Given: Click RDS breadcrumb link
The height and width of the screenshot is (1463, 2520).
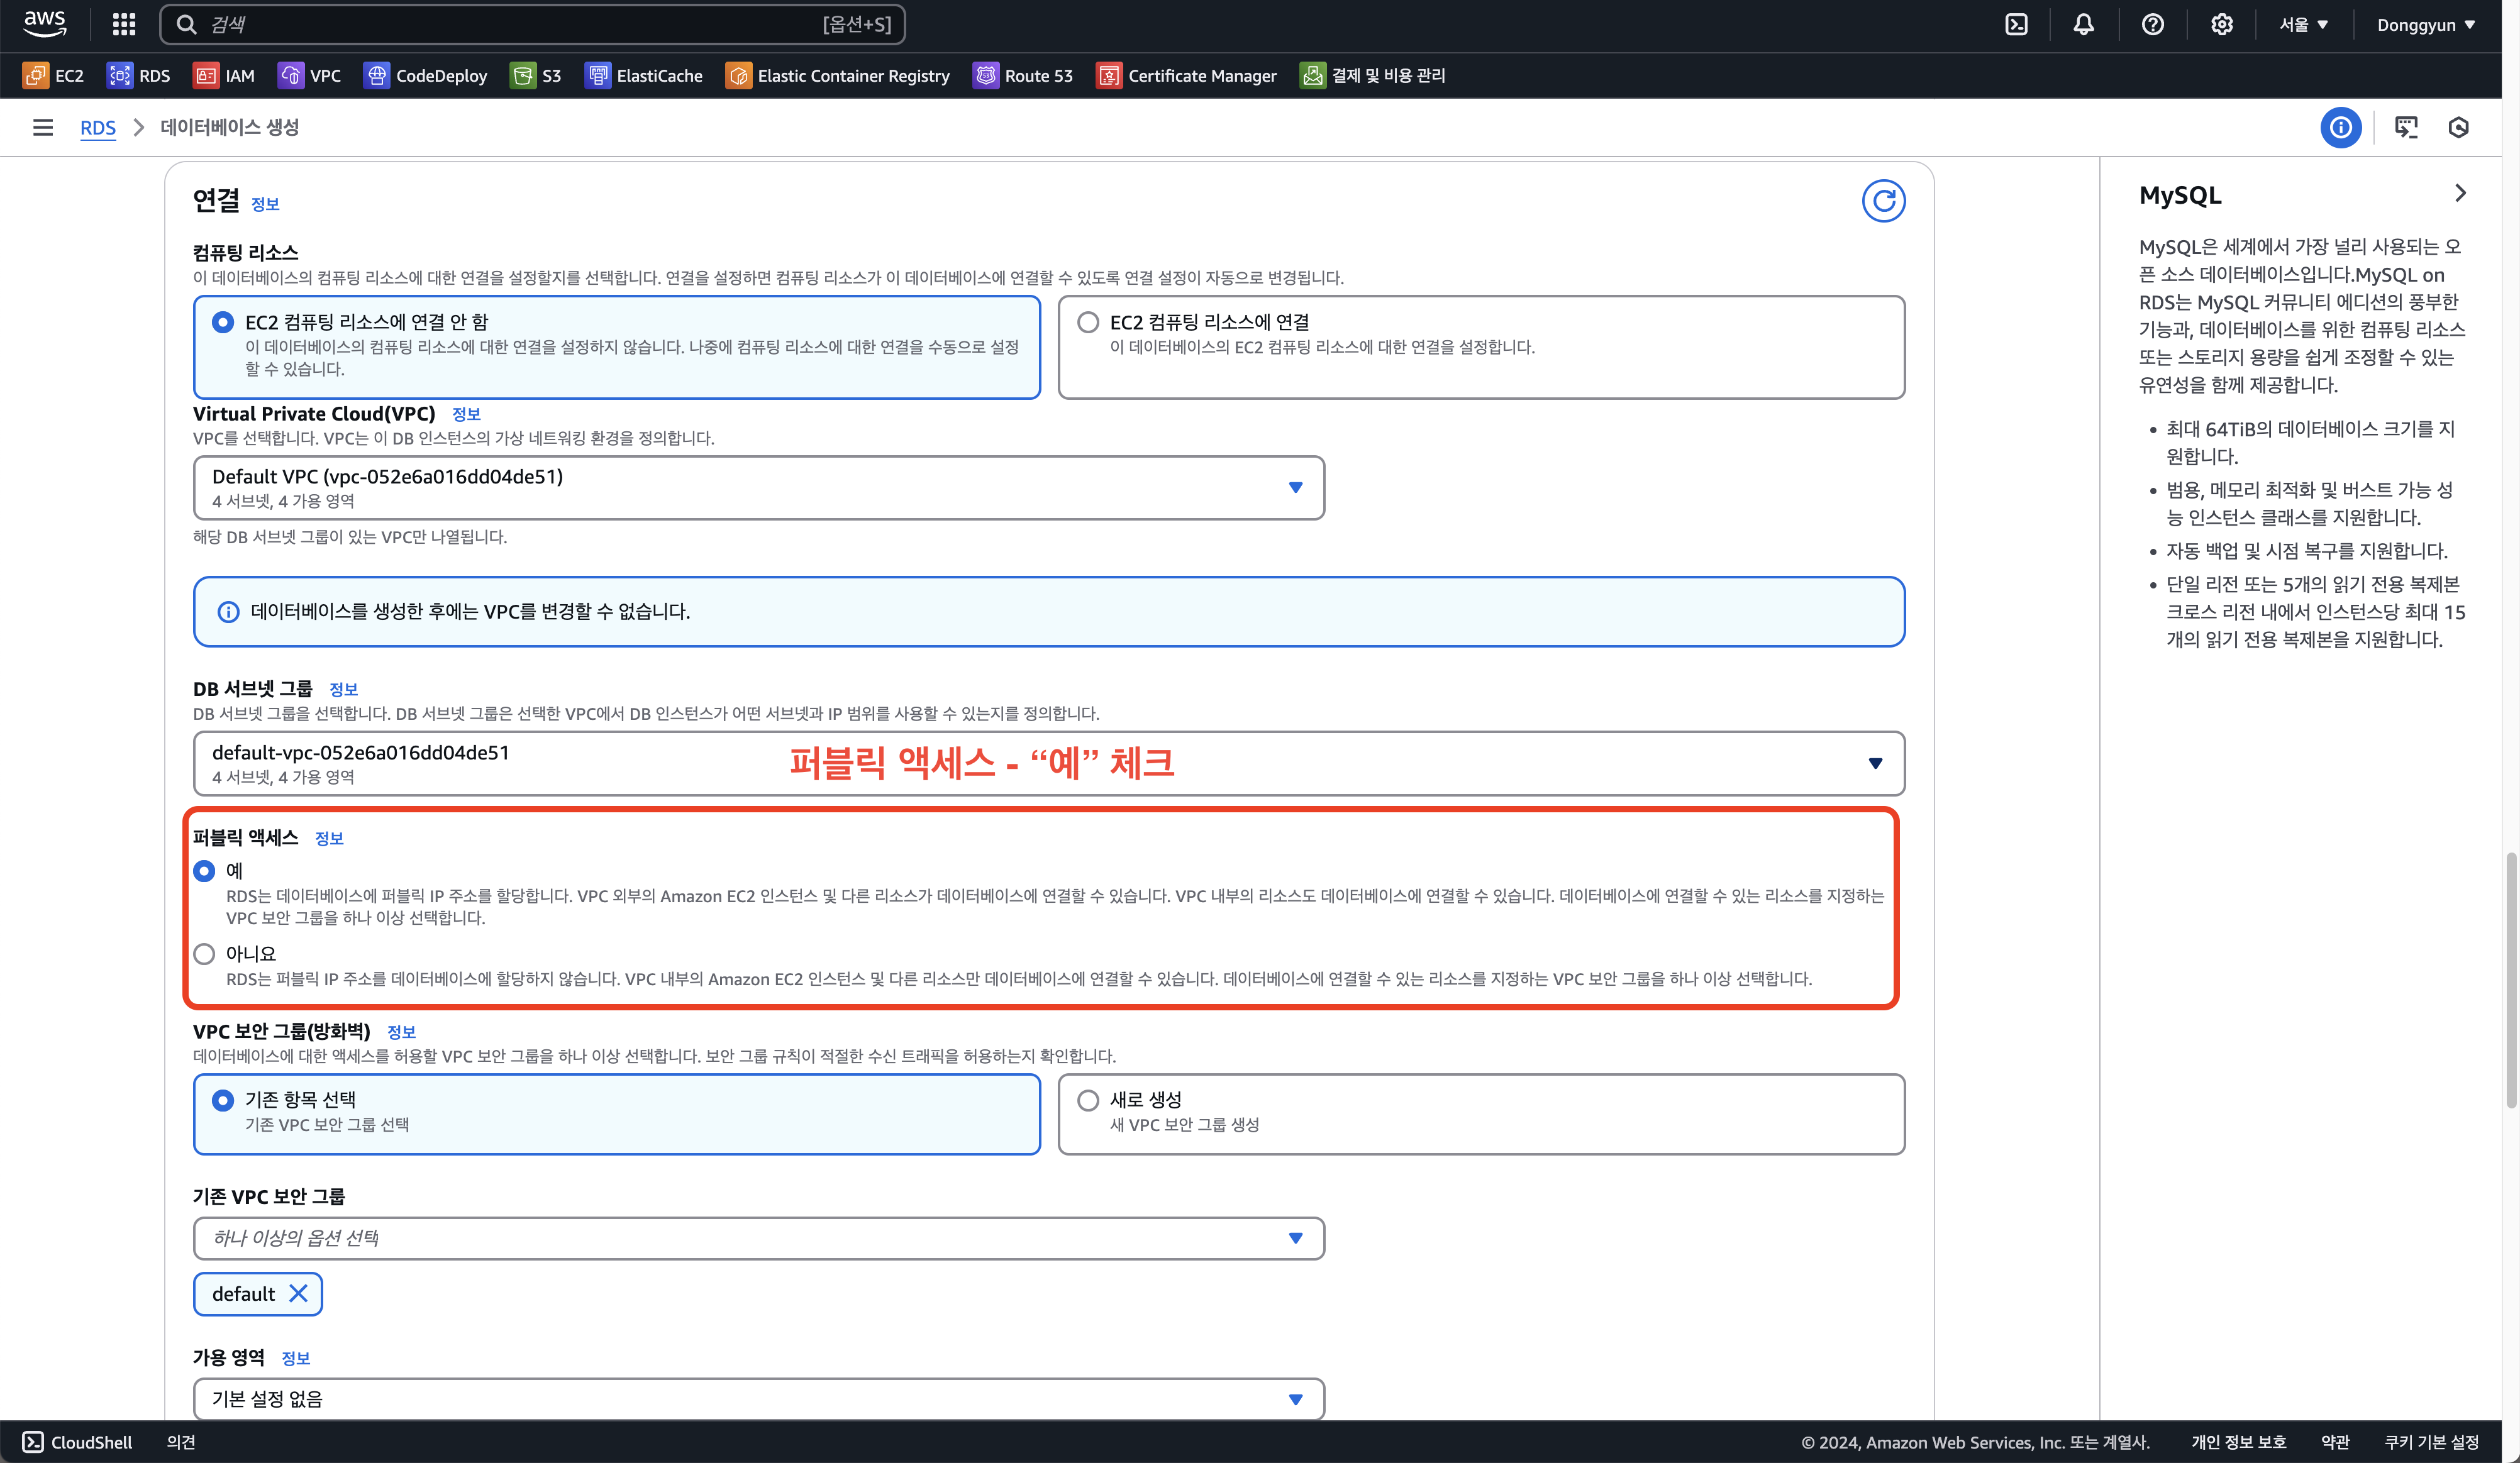Looking at the screenshot, I should click(98, 127).
